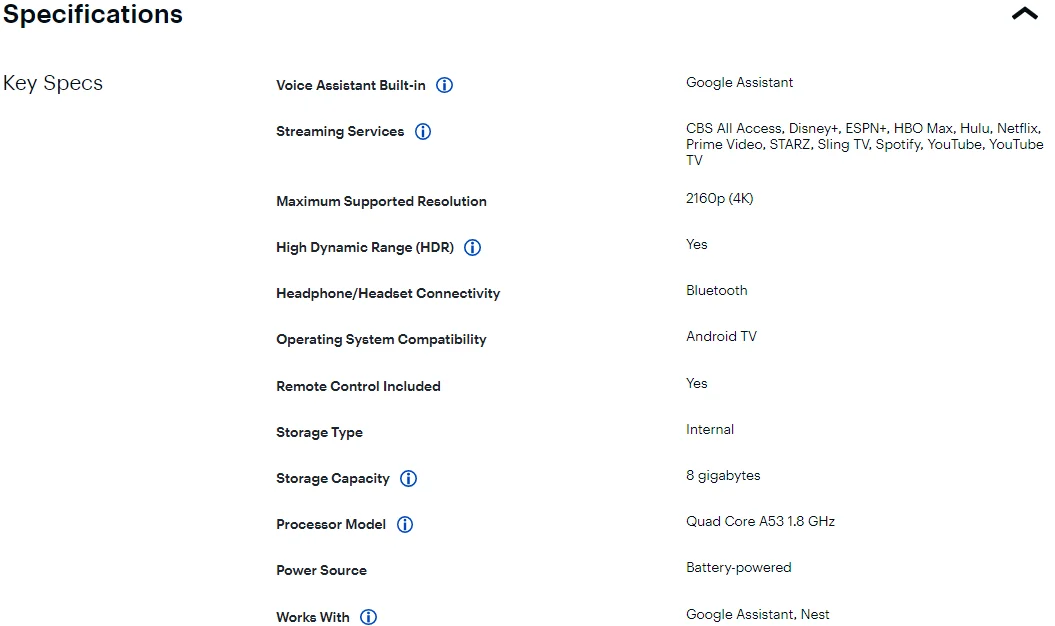Click the 2160p (4K) value
The width and height of the screenshot is (1055, 626).
click(719, 199)
